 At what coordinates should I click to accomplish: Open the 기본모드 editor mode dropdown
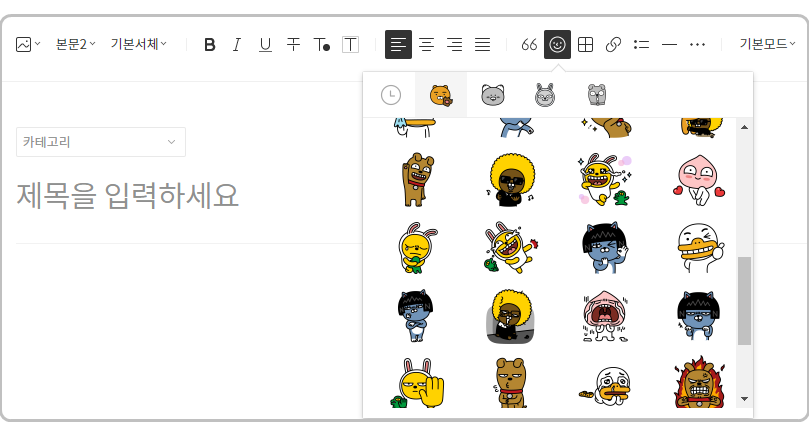767,44
